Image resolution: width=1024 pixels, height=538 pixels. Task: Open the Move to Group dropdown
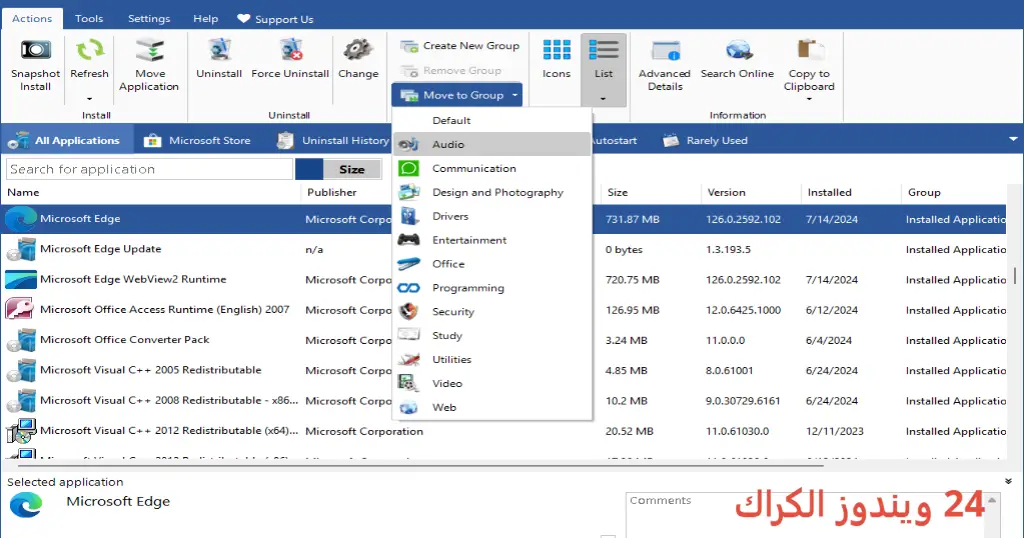tap(457, 95)
